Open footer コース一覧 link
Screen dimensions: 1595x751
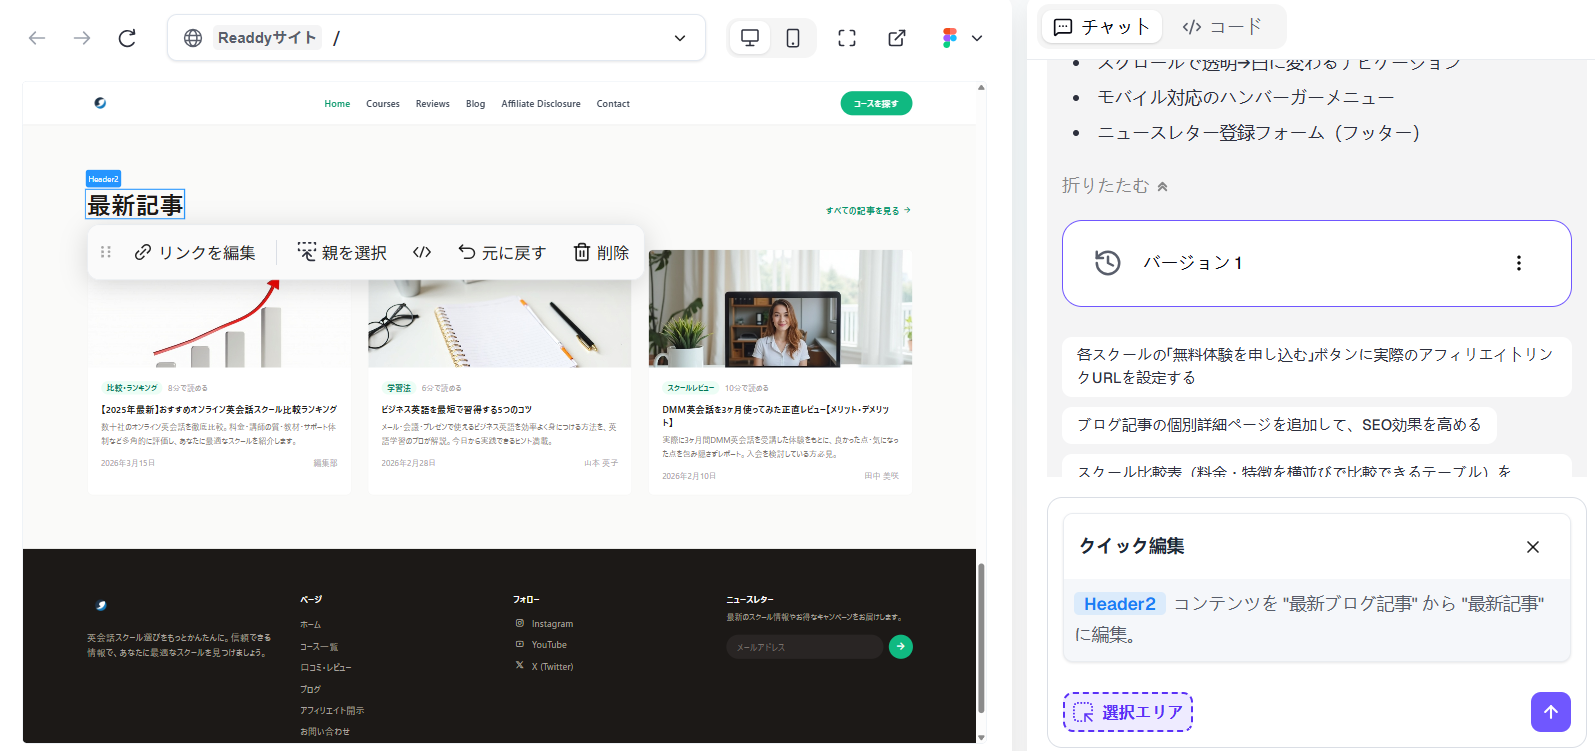point(319,647)
